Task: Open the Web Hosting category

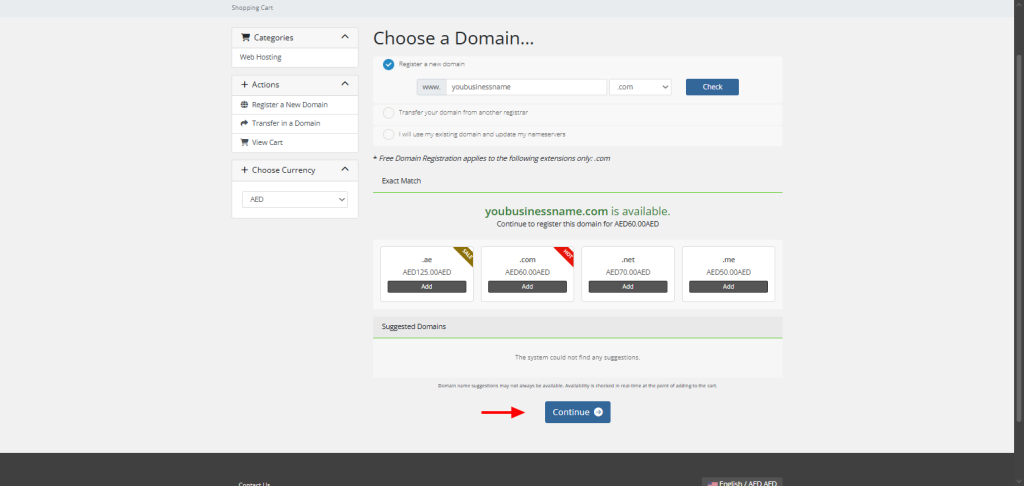Action: (x=261, y=57)
